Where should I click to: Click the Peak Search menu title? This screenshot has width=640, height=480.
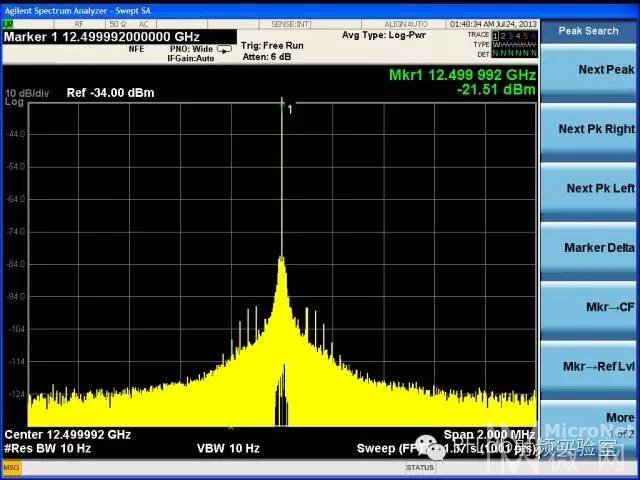click(x=588, y=31)
